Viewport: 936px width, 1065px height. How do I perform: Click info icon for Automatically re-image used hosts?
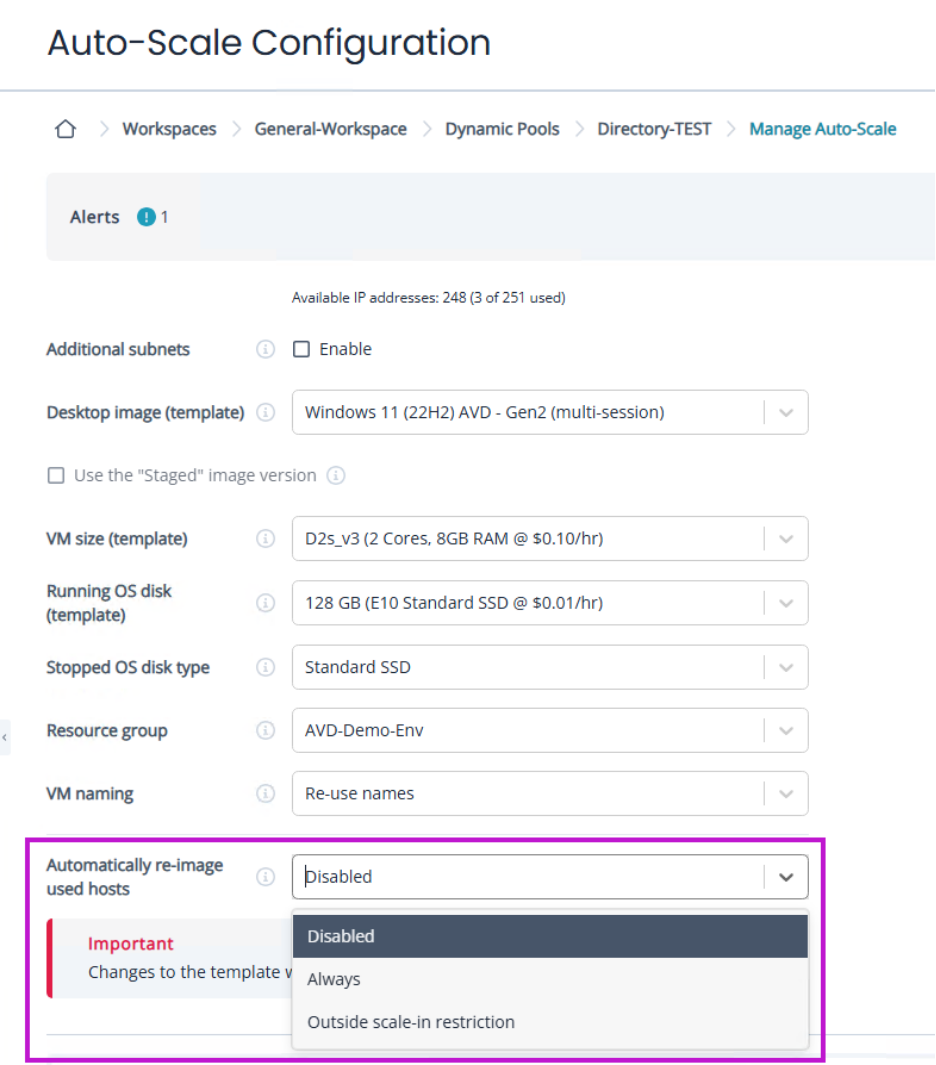click(265, 877)
